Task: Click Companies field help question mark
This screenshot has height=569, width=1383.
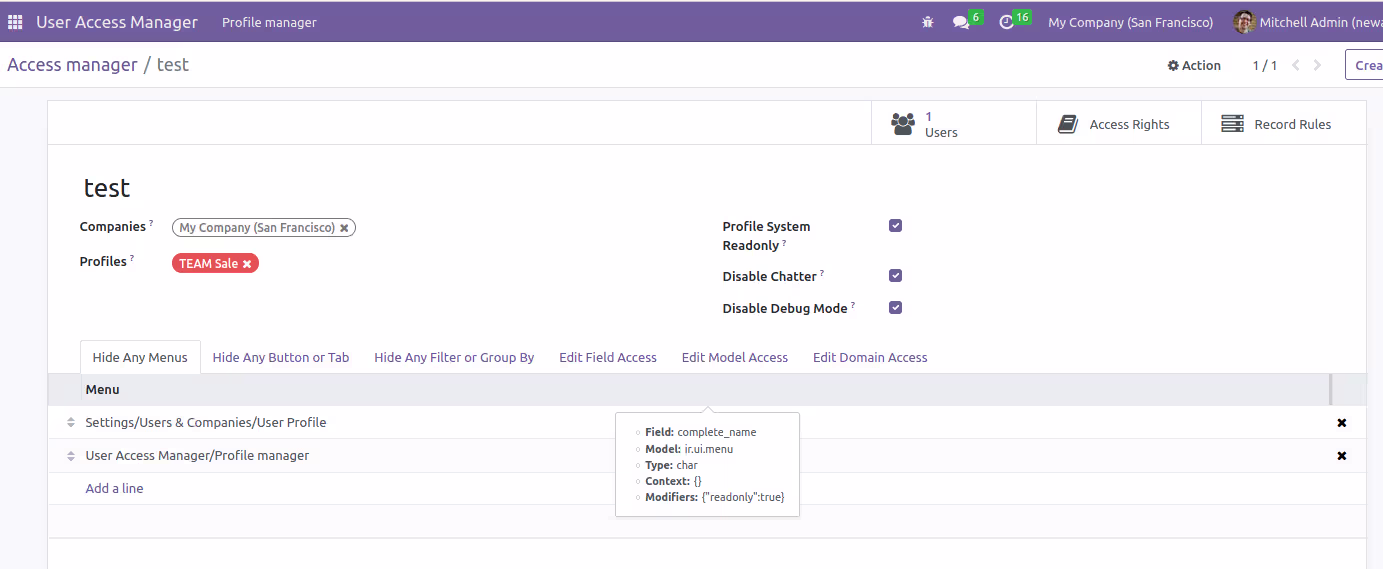Action: (x=151, y=224)
